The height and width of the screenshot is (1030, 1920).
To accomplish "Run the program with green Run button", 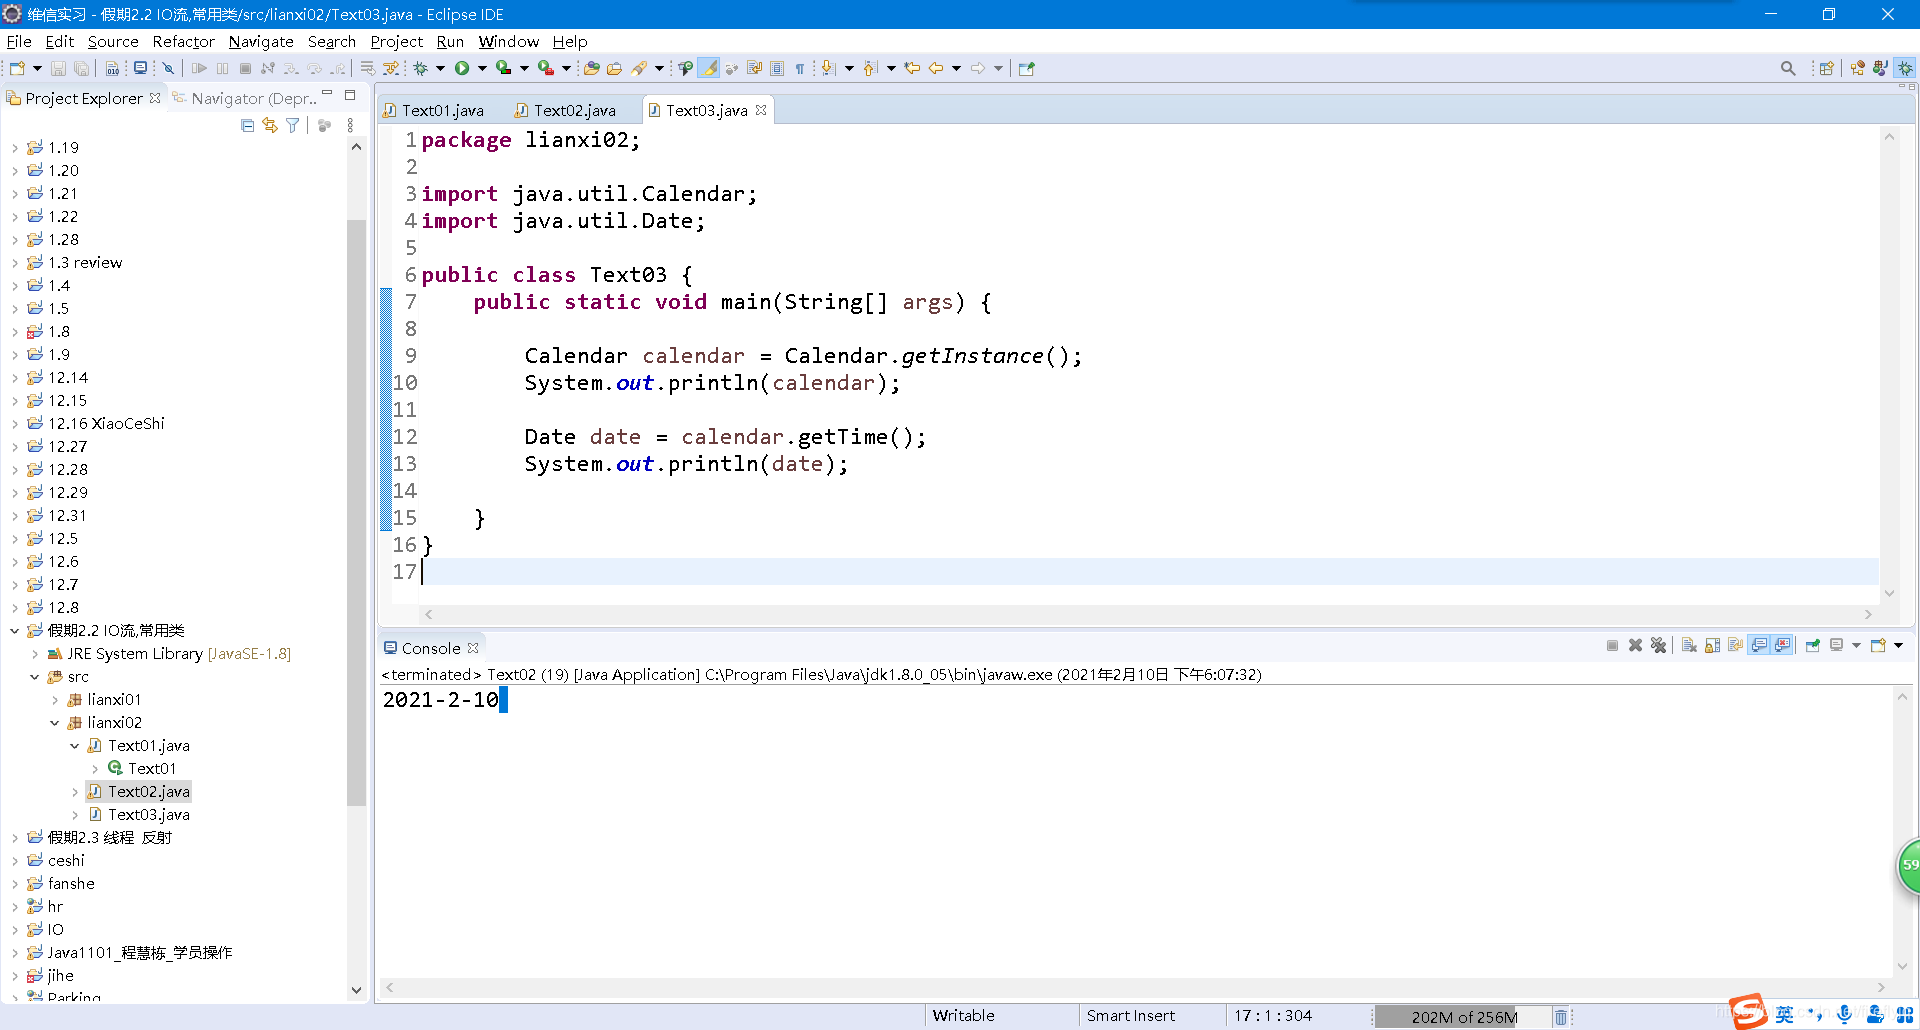I will click(462, 68).
